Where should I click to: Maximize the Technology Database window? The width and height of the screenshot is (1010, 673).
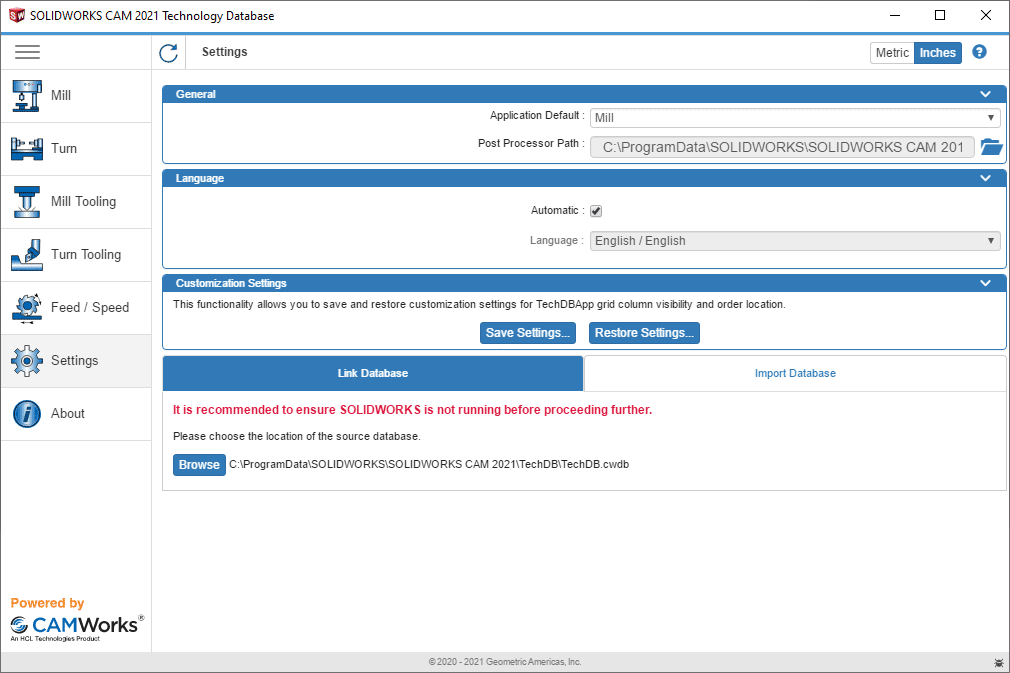(940, 15)
